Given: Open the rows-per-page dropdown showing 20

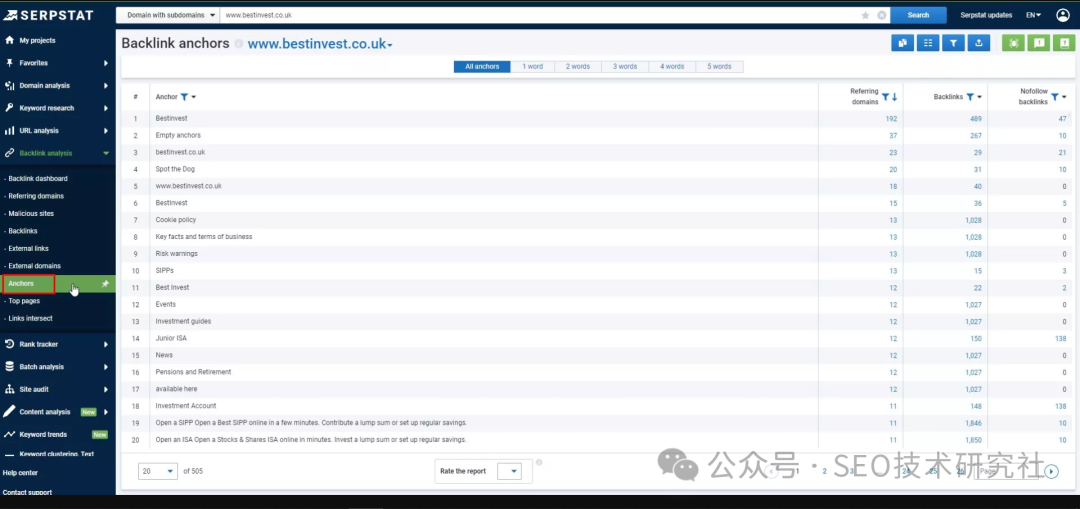Looking at the screenshot, I should click(158, 471).
